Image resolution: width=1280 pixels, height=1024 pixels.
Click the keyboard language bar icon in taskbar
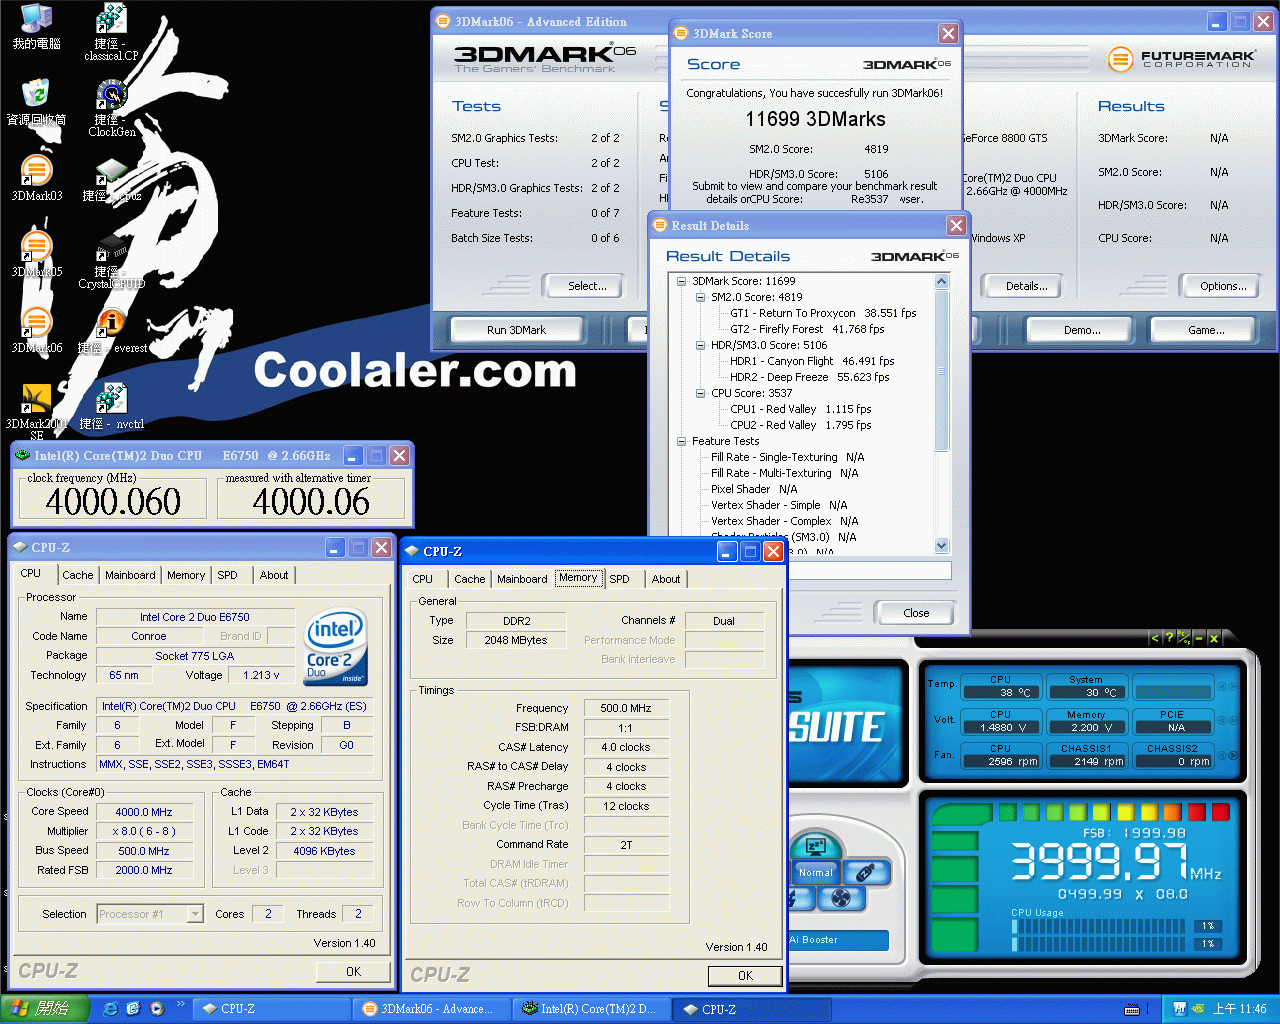(1132, 1009)
